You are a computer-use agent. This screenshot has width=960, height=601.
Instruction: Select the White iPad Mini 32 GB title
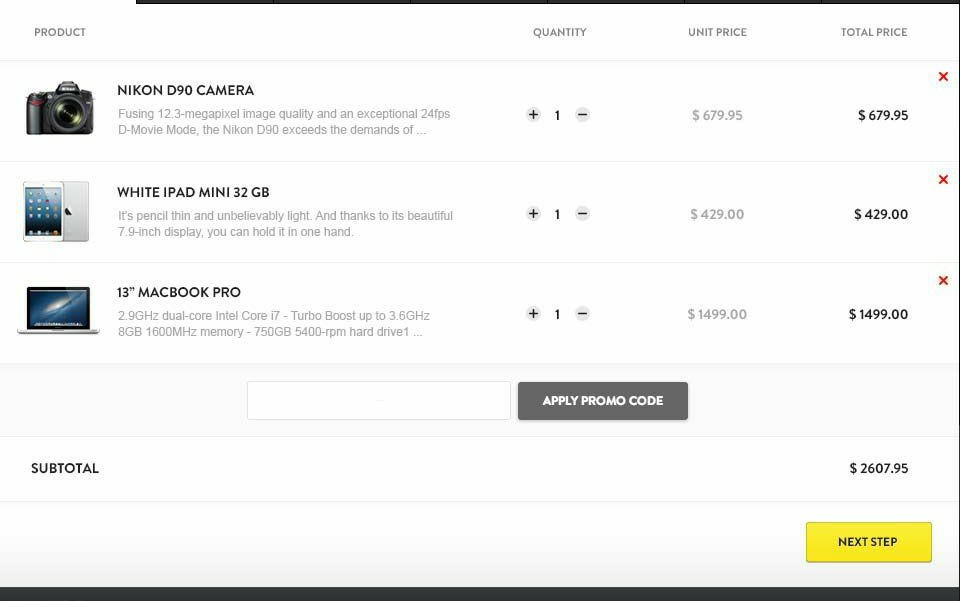(193, 192)
